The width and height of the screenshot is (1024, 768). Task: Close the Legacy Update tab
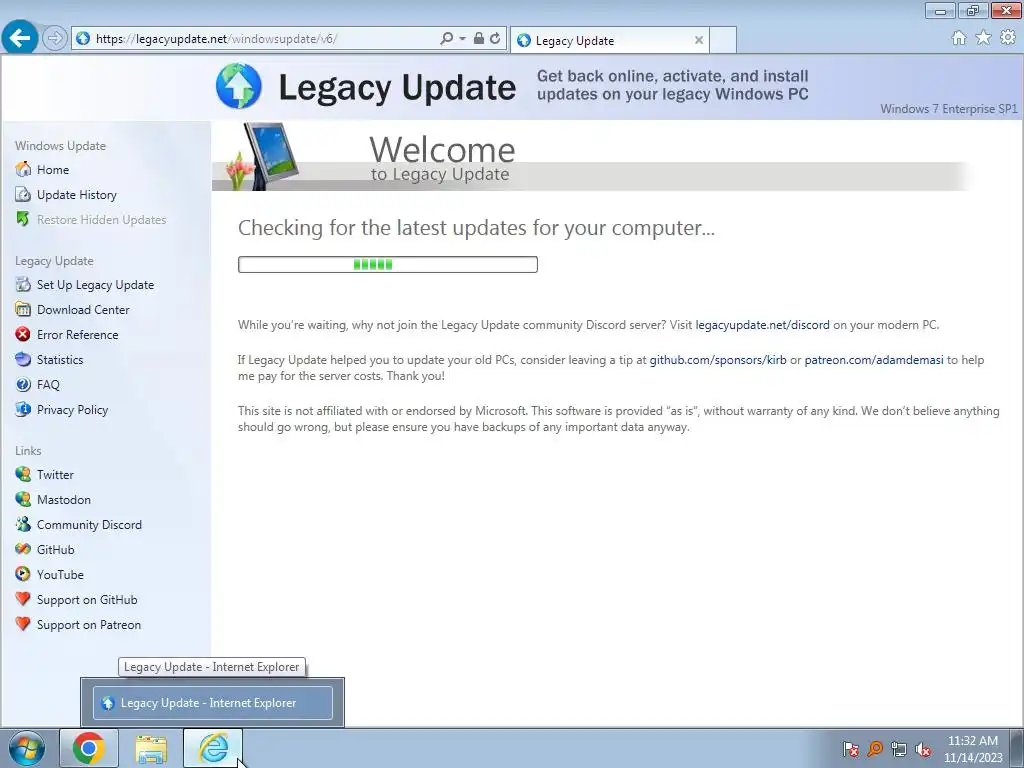coord(699,40)
